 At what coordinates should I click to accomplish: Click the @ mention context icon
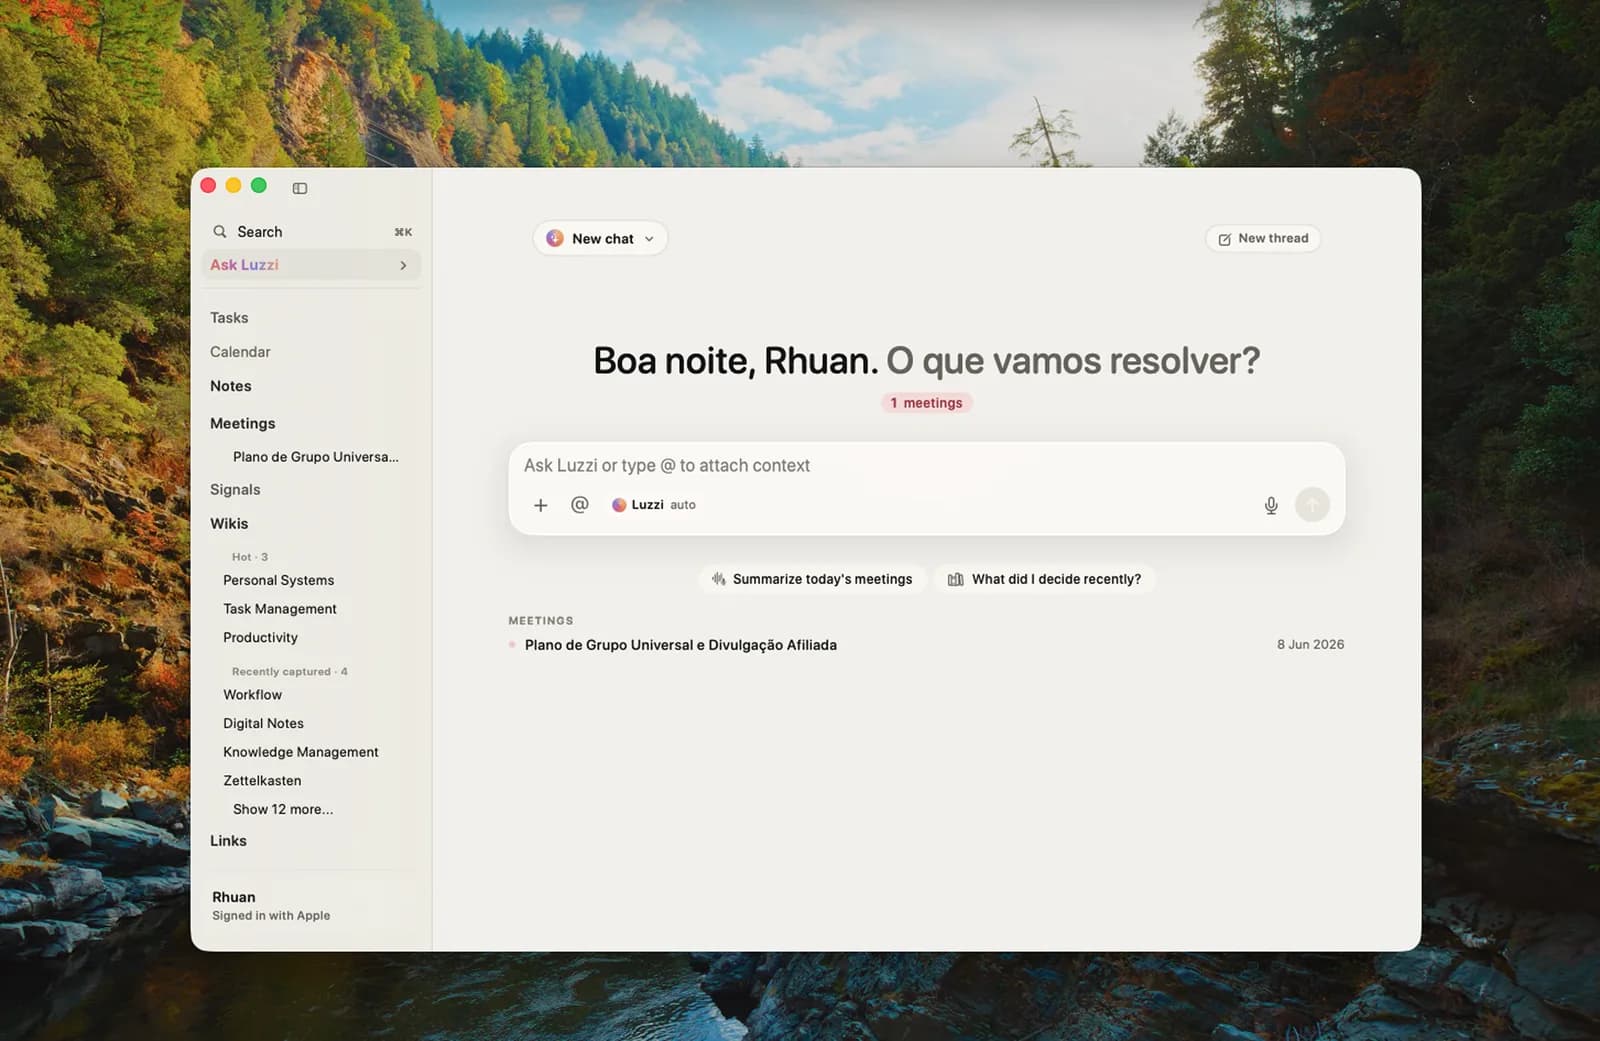pos(579,505)
